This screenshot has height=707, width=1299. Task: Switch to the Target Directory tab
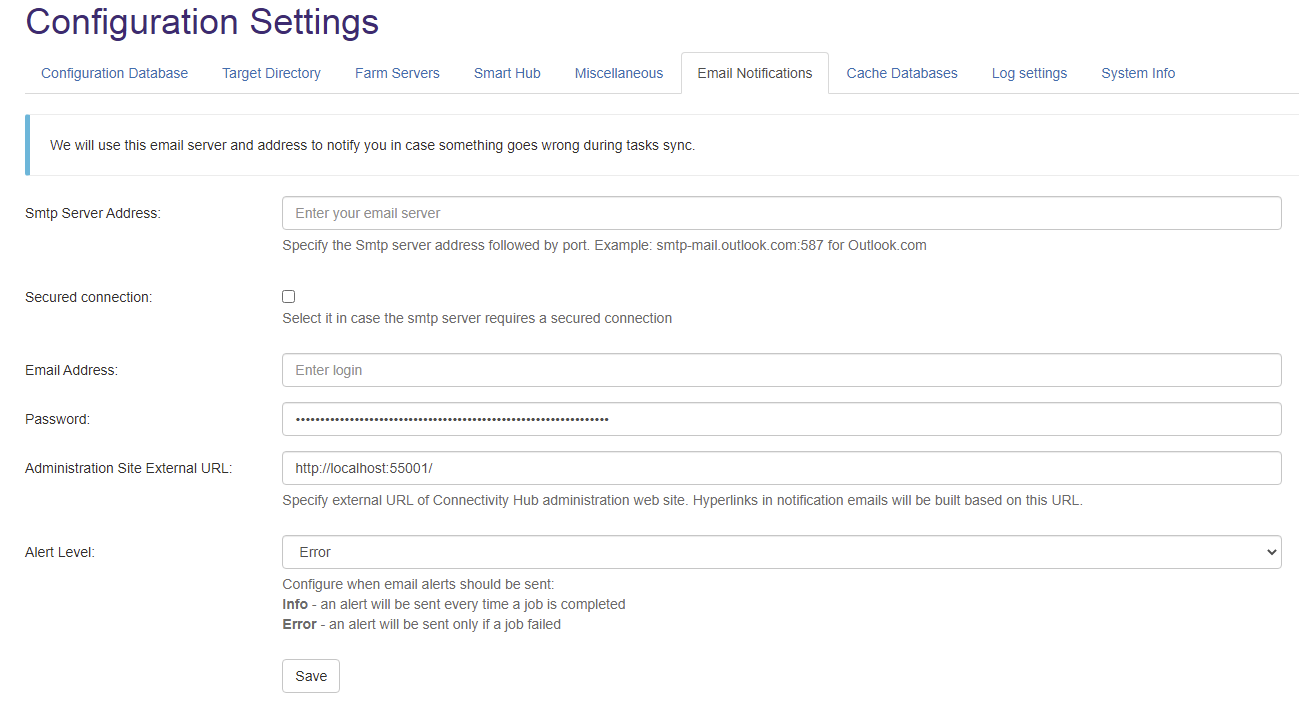[x=271, y=73]
